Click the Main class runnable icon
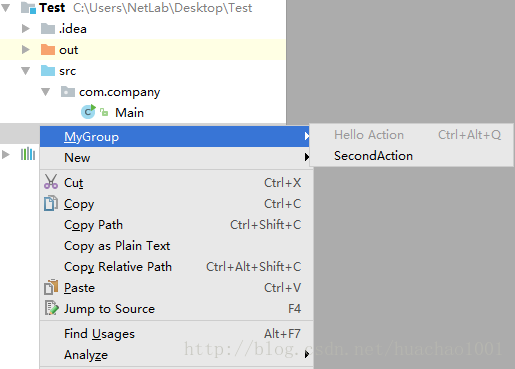The height and width of the screenshot is (369, 515). point(88,112)
